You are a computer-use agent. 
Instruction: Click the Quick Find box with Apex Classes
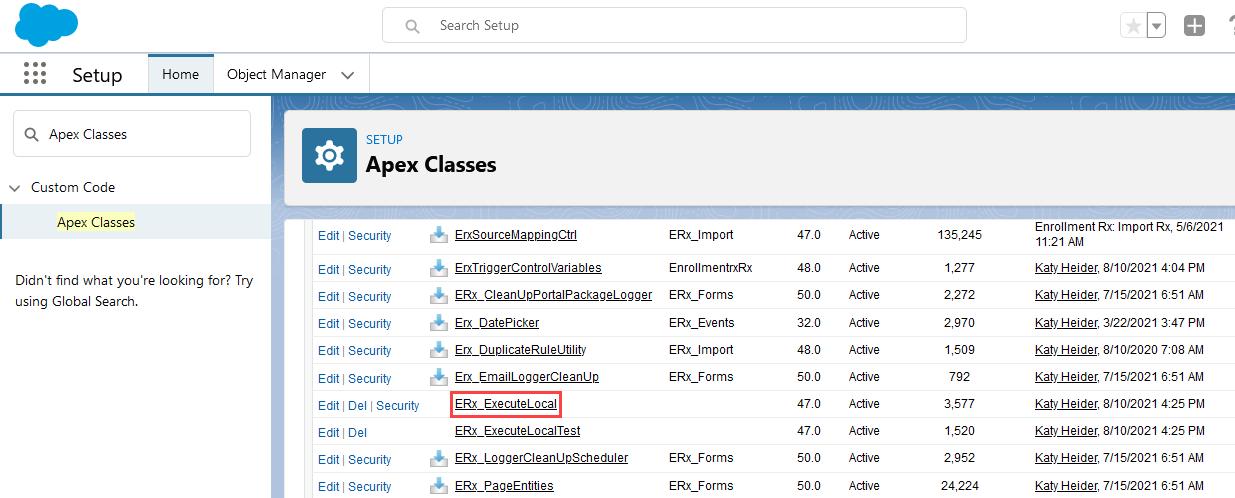(132, 134)
